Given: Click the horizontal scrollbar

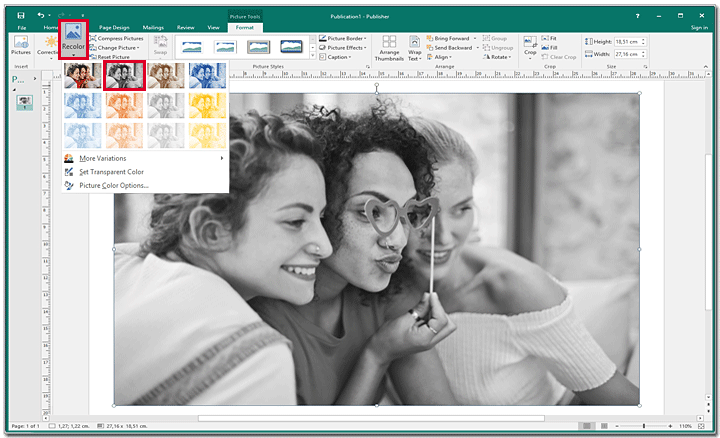Looking at the screenshot, I should [371, 418].
